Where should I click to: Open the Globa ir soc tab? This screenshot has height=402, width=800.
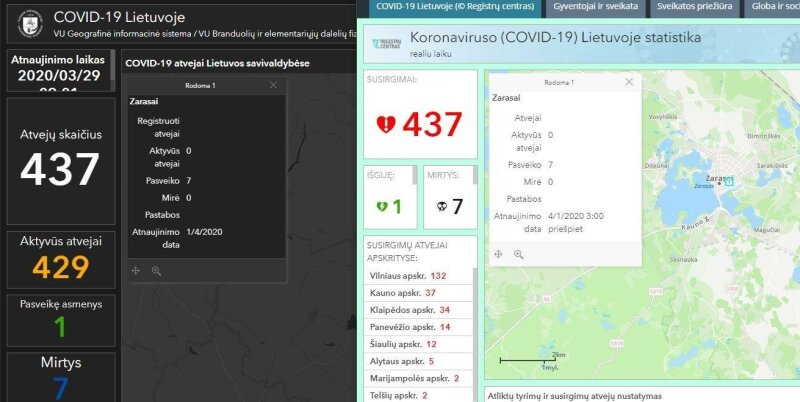point(774,8)
